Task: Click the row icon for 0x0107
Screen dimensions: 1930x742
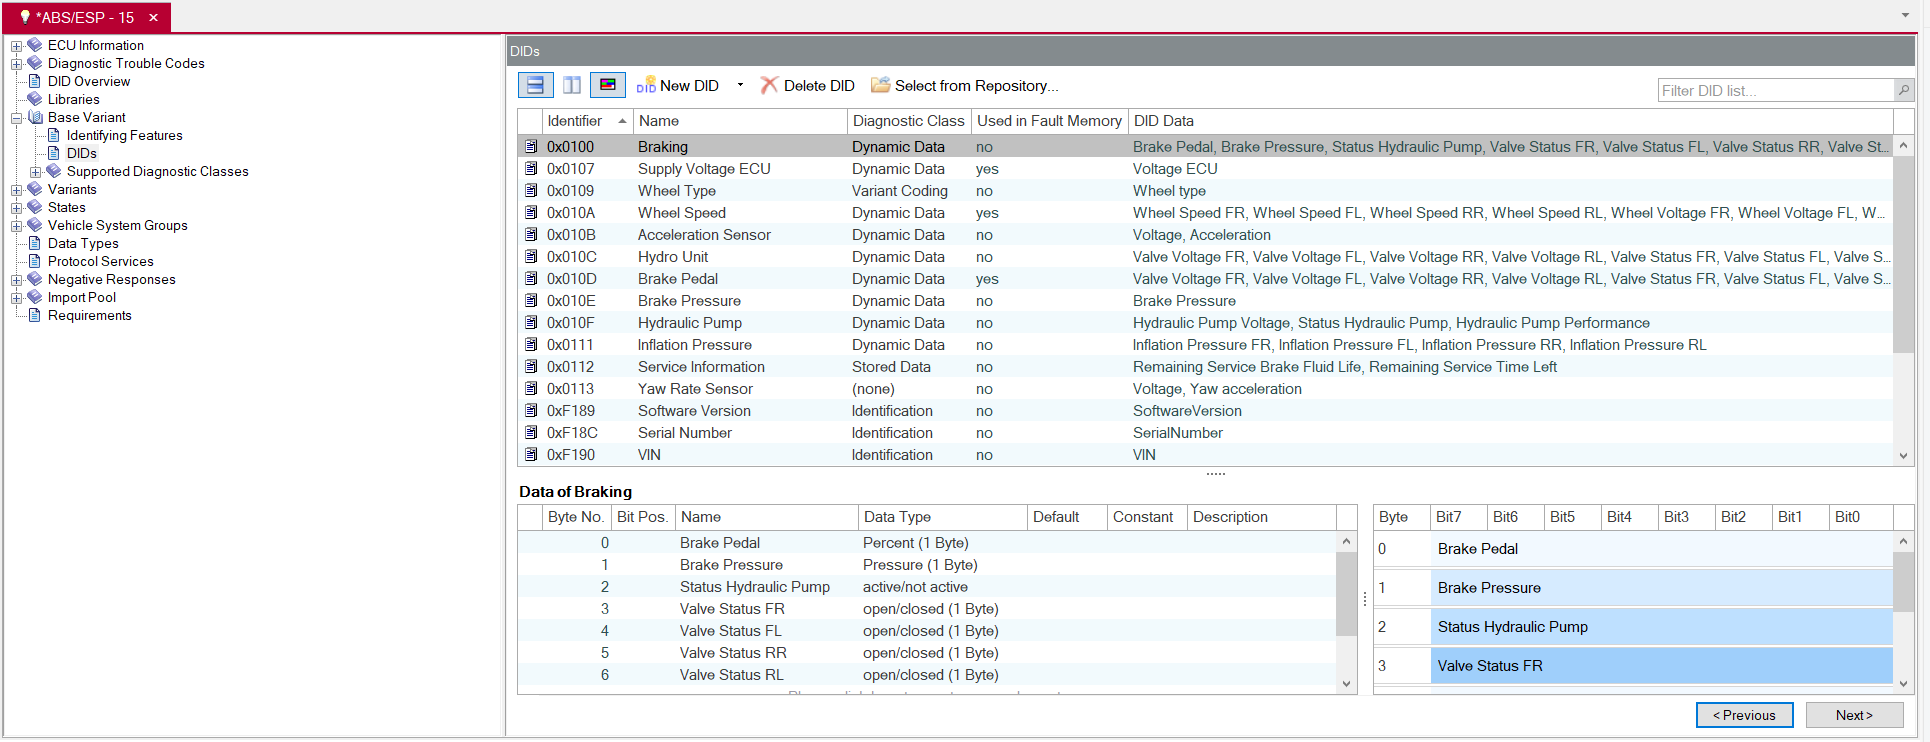Action: click(x=531, y=169)
